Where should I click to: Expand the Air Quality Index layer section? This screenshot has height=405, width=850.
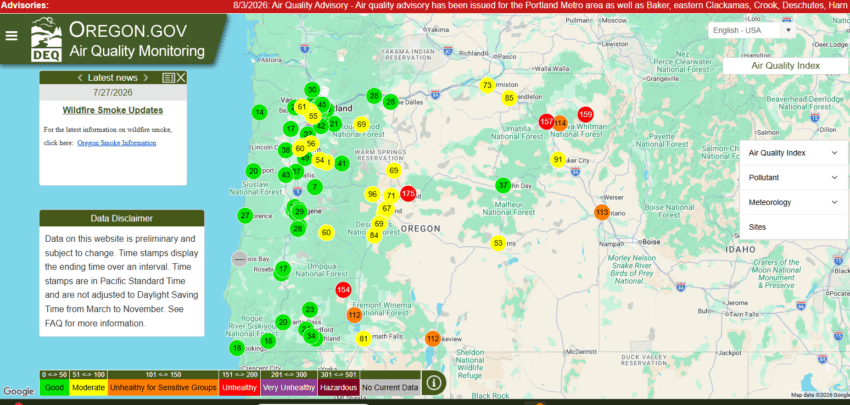[793, 153]
